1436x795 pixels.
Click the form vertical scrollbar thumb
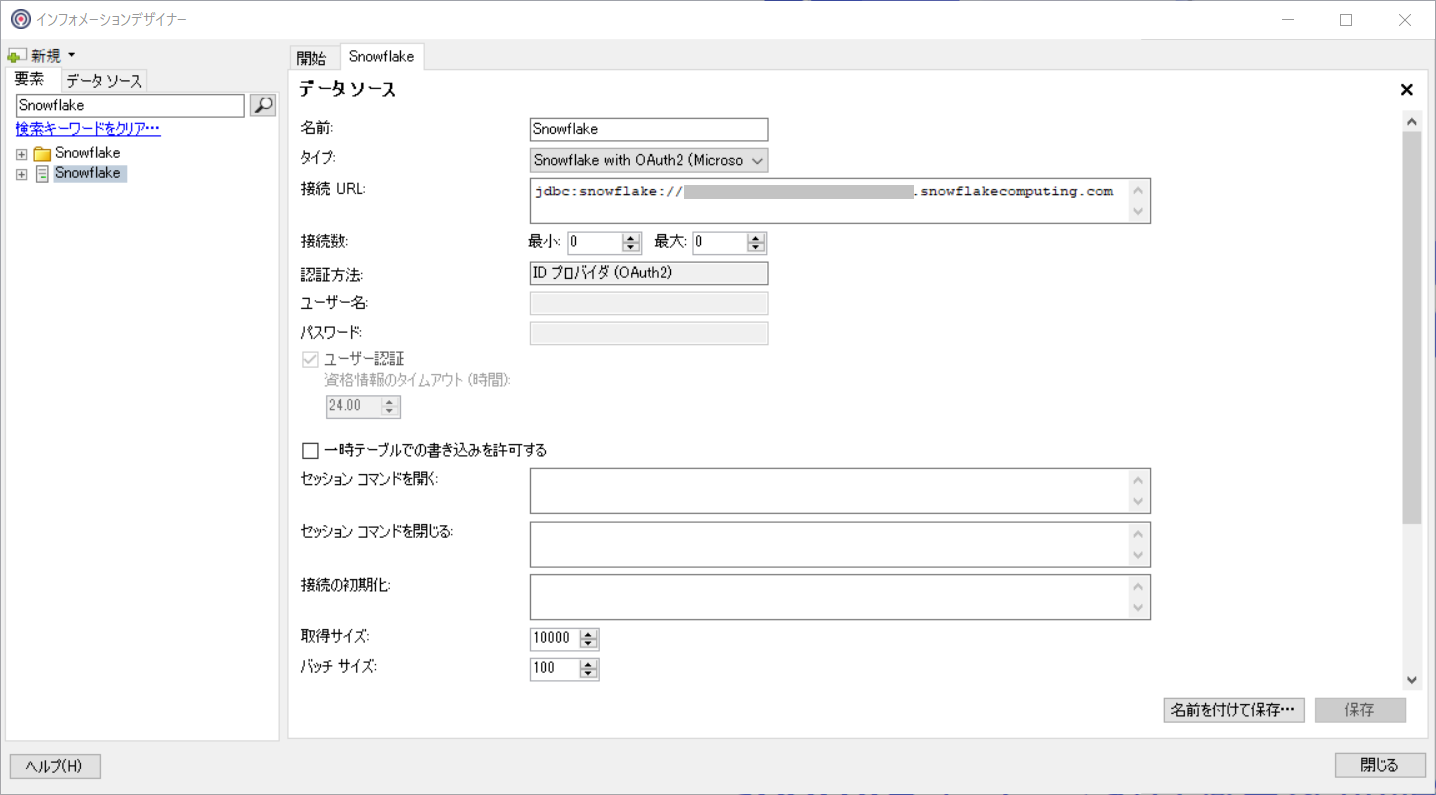(x=1412, y=328)
